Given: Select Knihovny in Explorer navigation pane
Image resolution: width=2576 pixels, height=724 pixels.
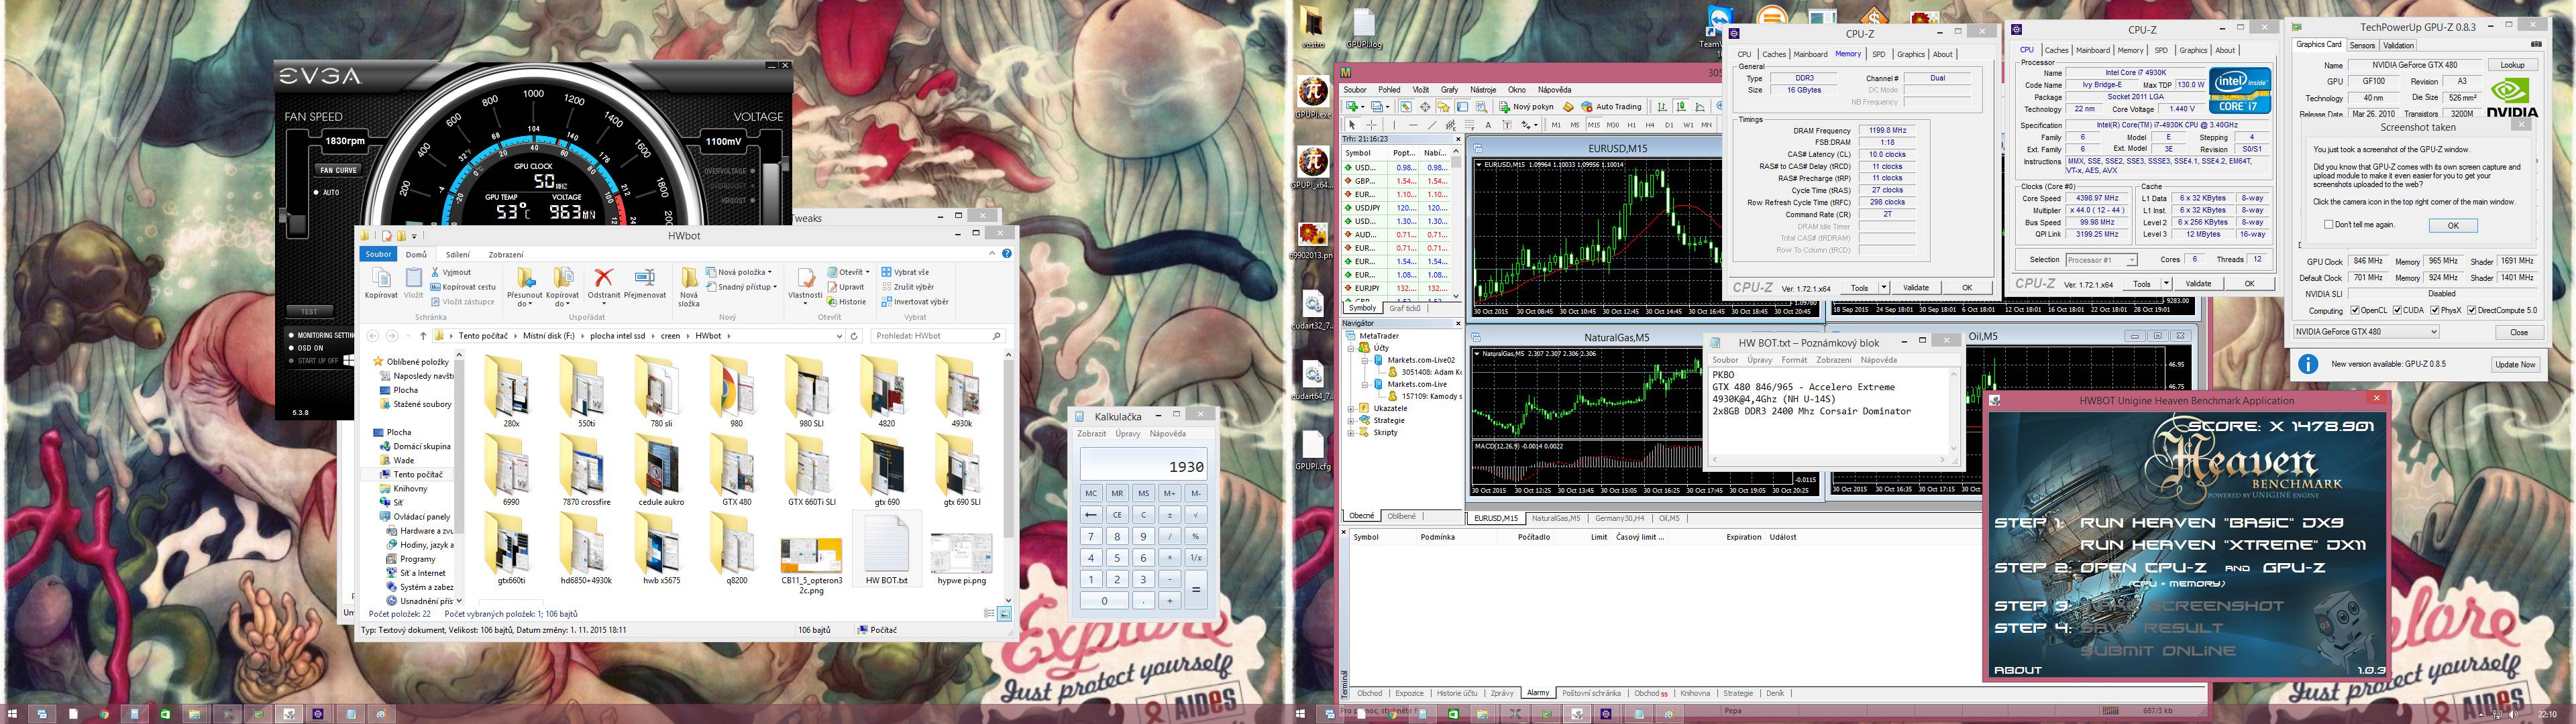Looking at the screenshot, I should click(410, 489).
